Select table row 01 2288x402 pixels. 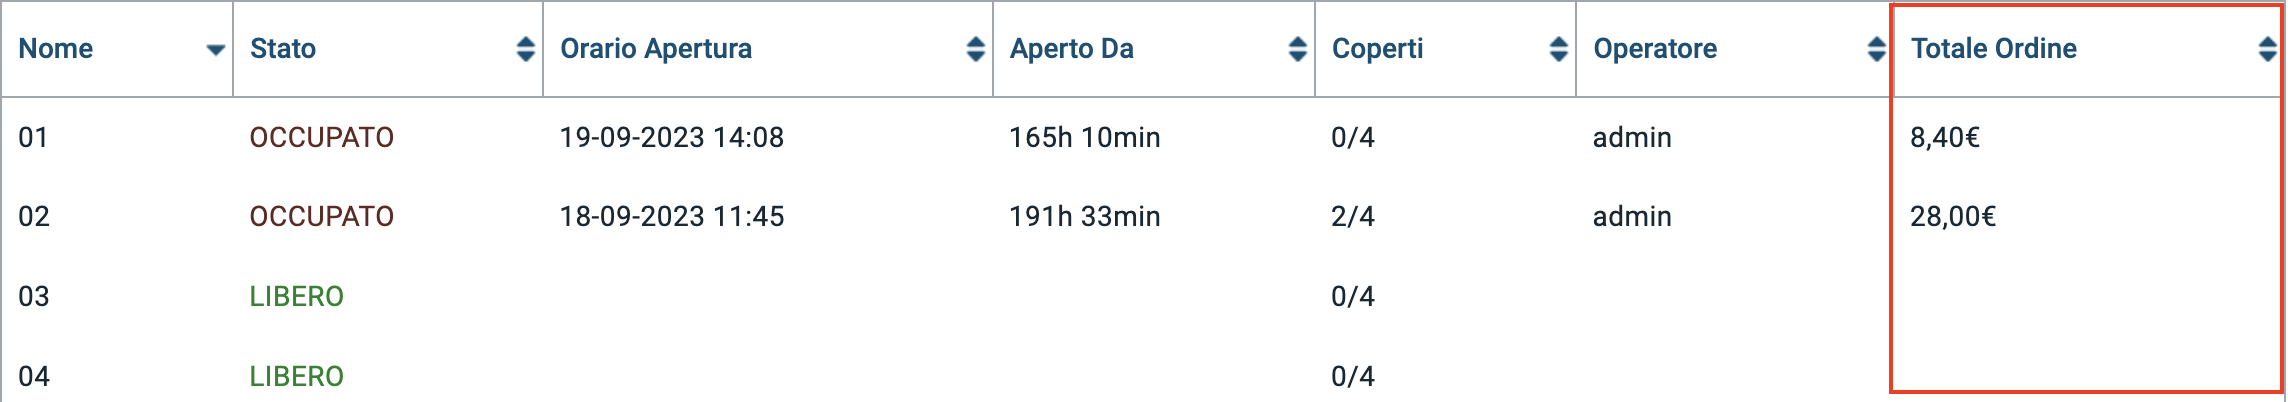34,138
